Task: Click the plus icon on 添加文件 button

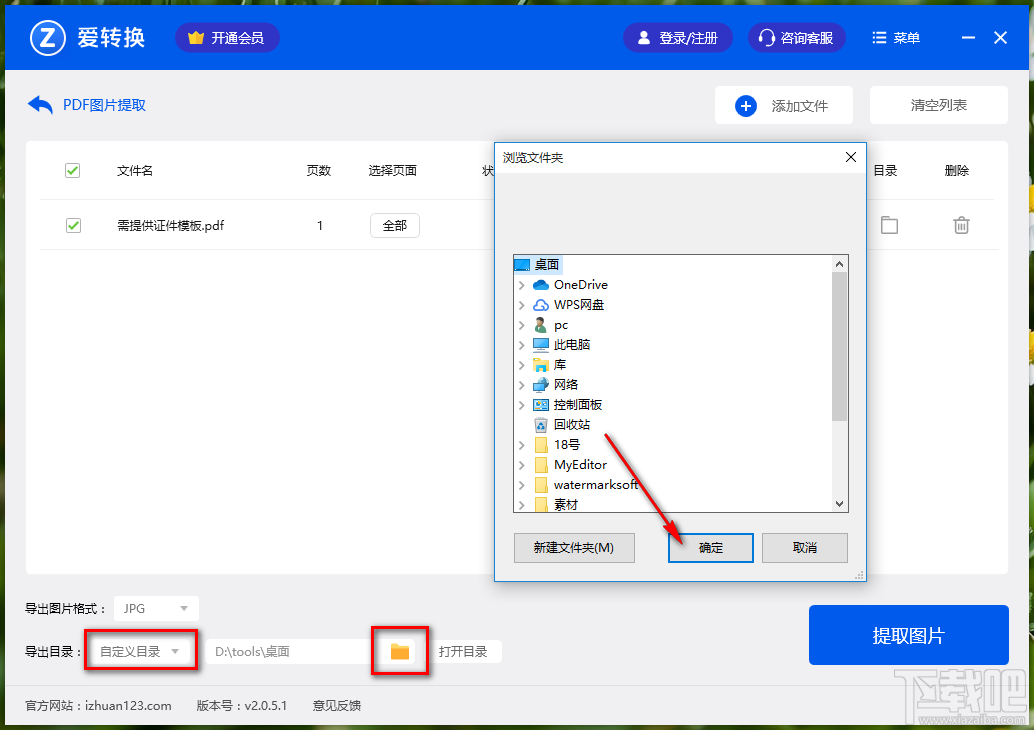Action: tap(746, 105)
